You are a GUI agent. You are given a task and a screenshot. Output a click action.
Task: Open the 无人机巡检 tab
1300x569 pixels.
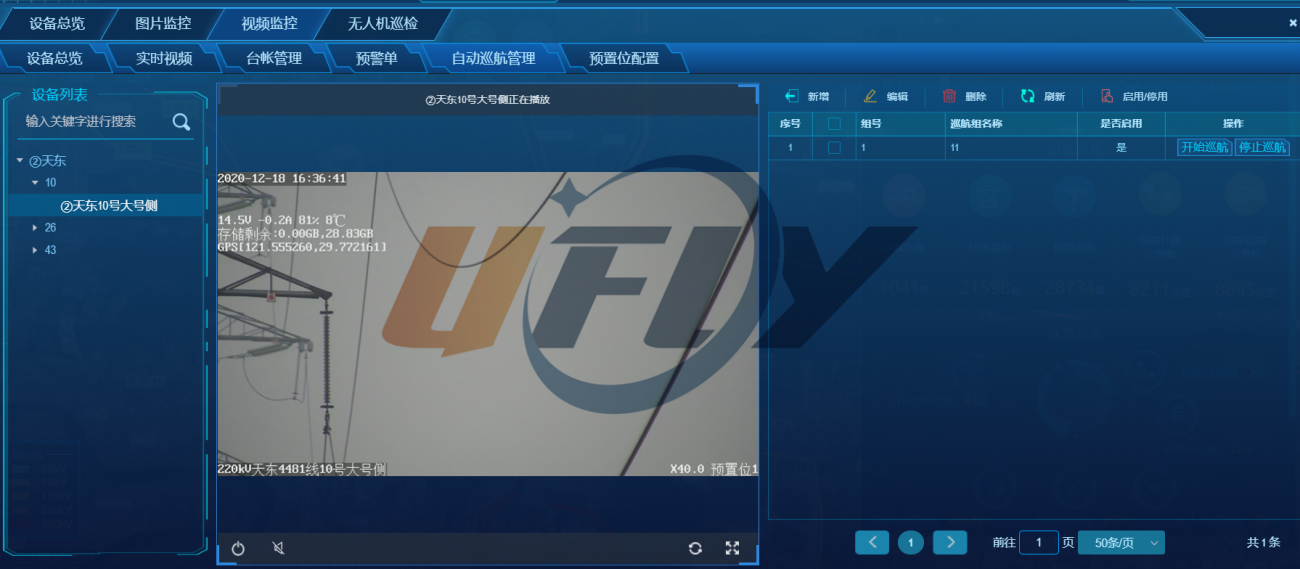click(x=383, y=23)
